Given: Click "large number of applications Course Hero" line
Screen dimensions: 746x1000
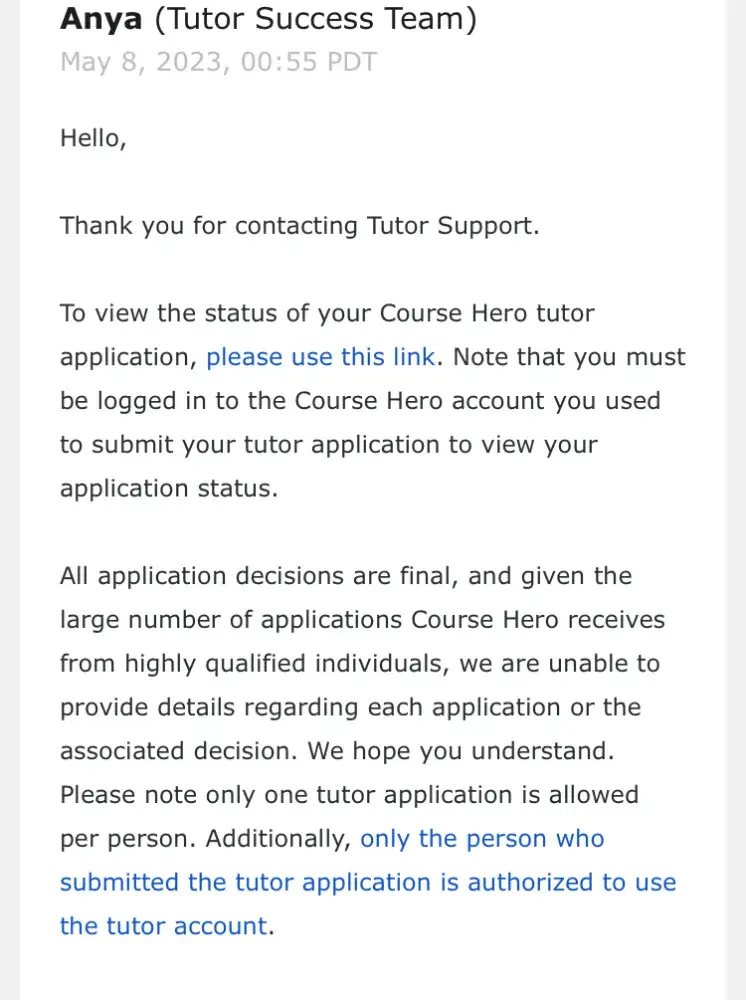Looking at the screenshot, I should (362, 620).
